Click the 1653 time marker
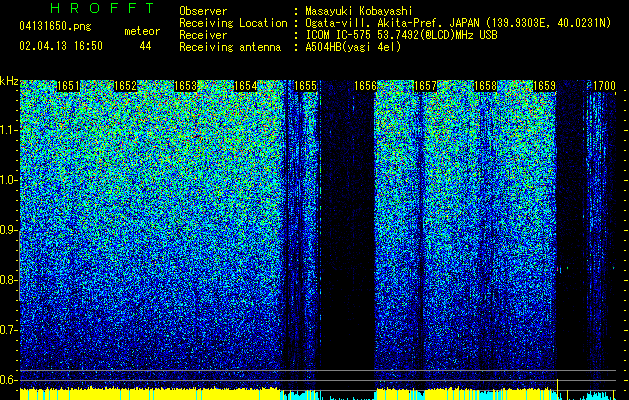This screenshot has height=400, width=629. click(185, 86)
